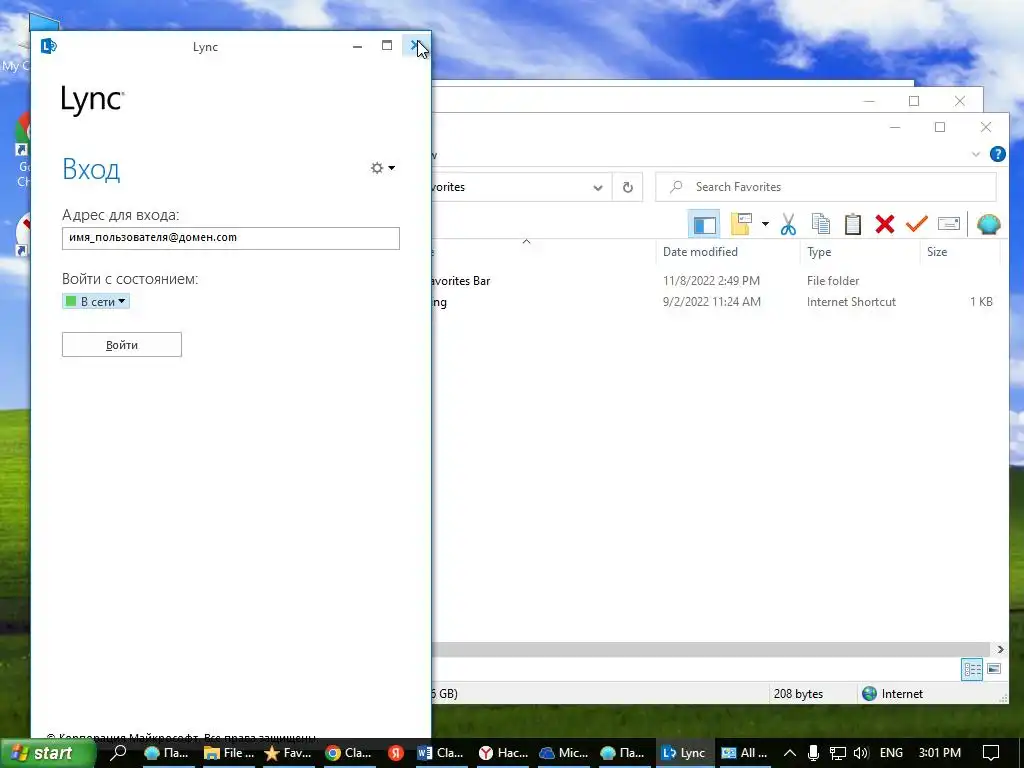Image resolution: width=1024 pixels, height=768 pixels.
Task: Click the Classic Shell seashell icon
Action: pos(988,224)
